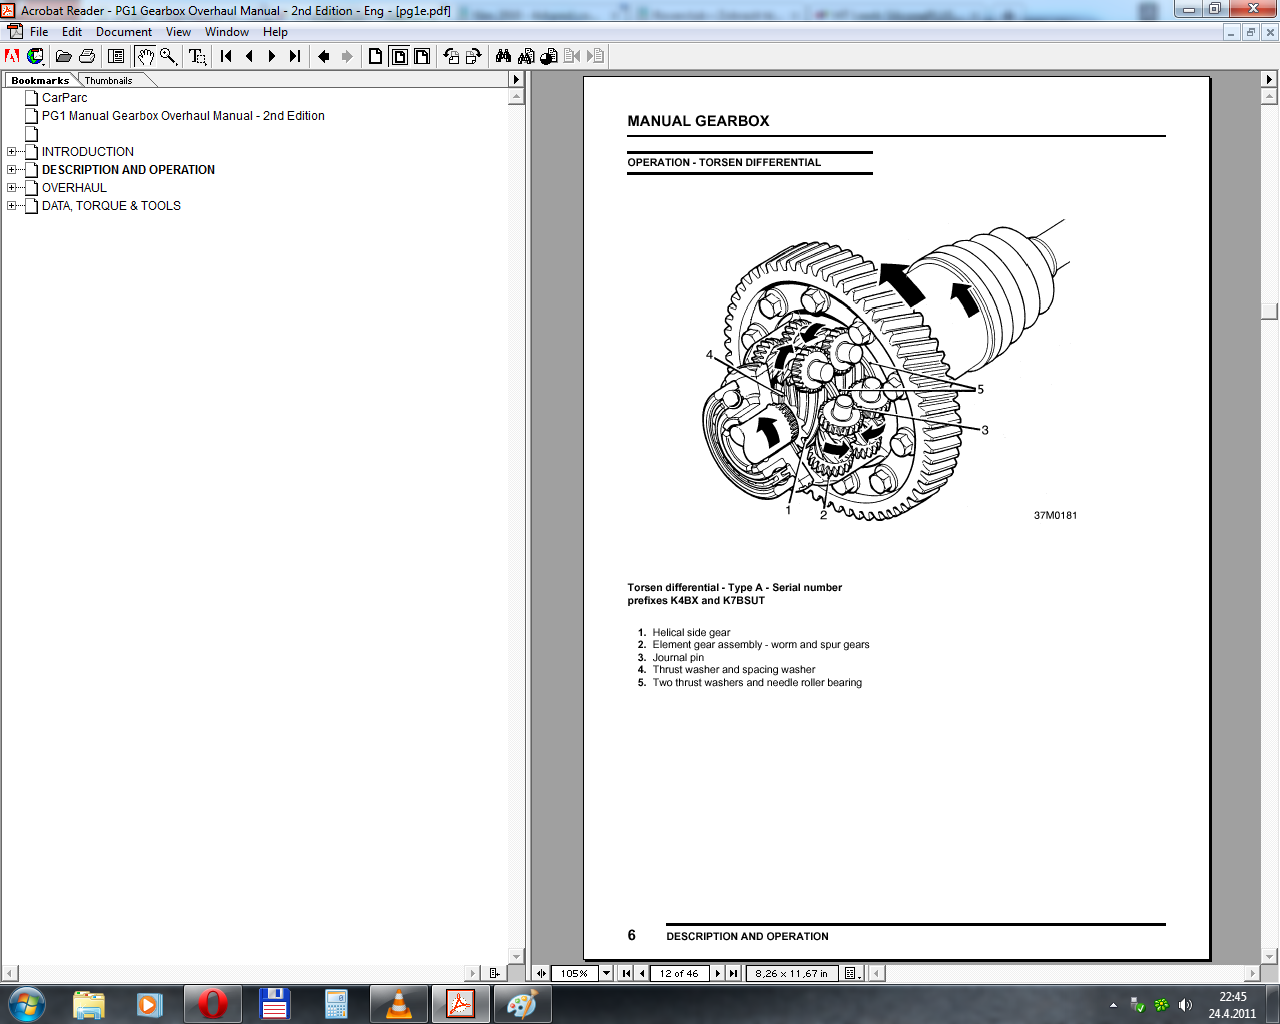Click the page number field showing 12 of 46
The width and height of the screenshot is (1280, 1024).
point(679,973)
